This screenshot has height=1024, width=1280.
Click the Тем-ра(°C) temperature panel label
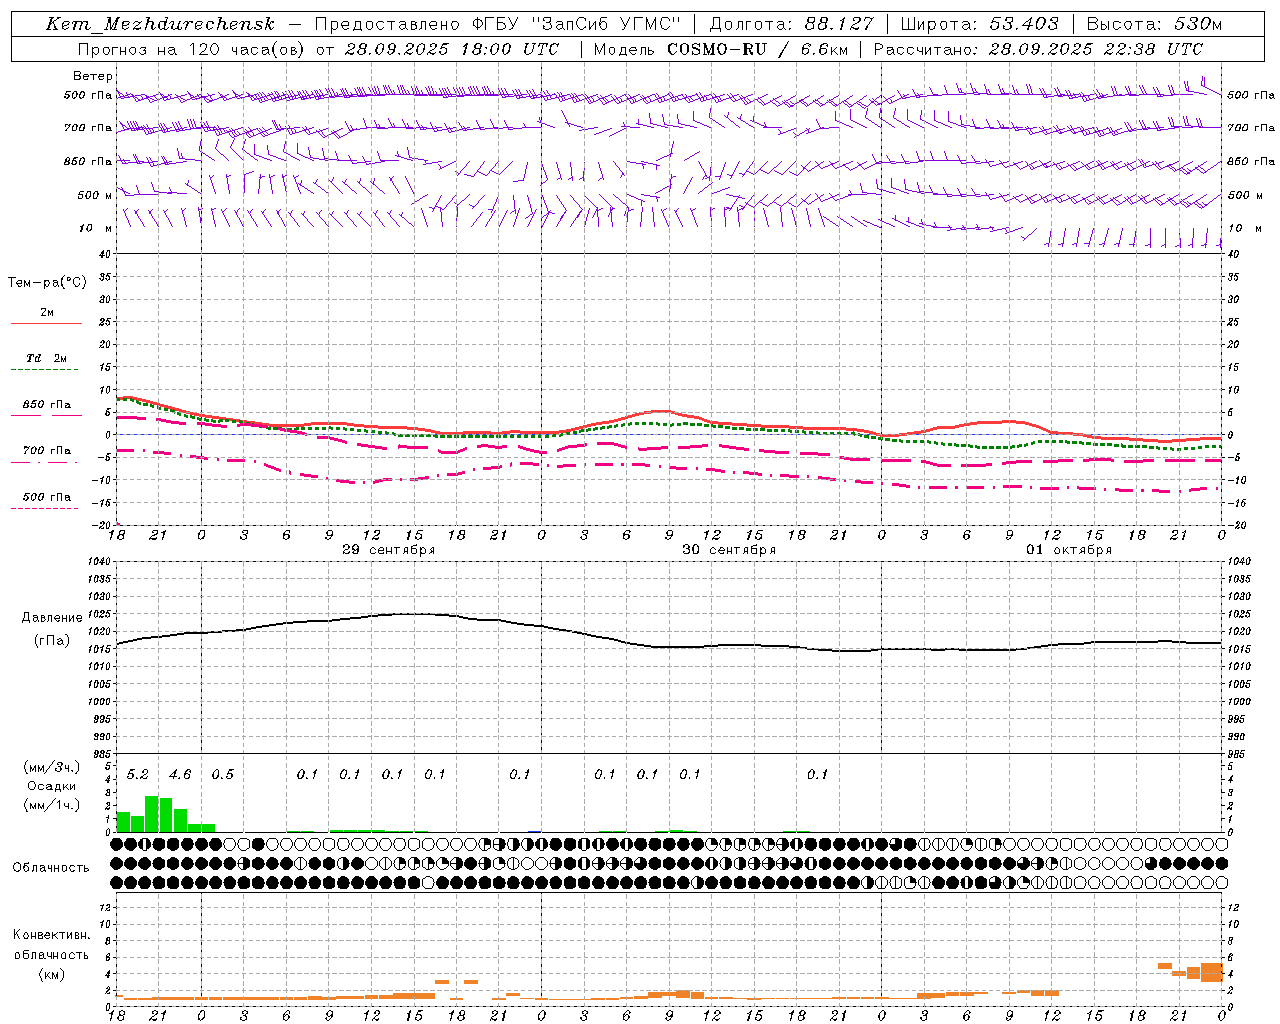(x=47, y=283)
